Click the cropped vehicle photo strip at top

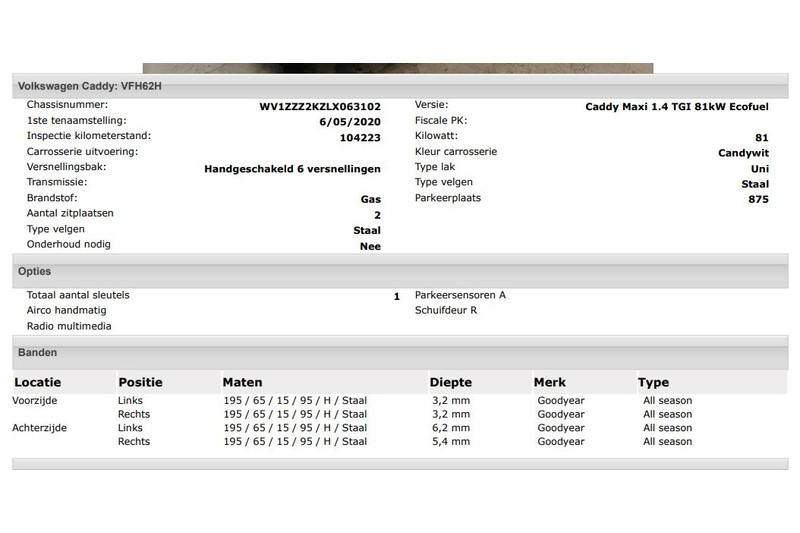(397, 69)
